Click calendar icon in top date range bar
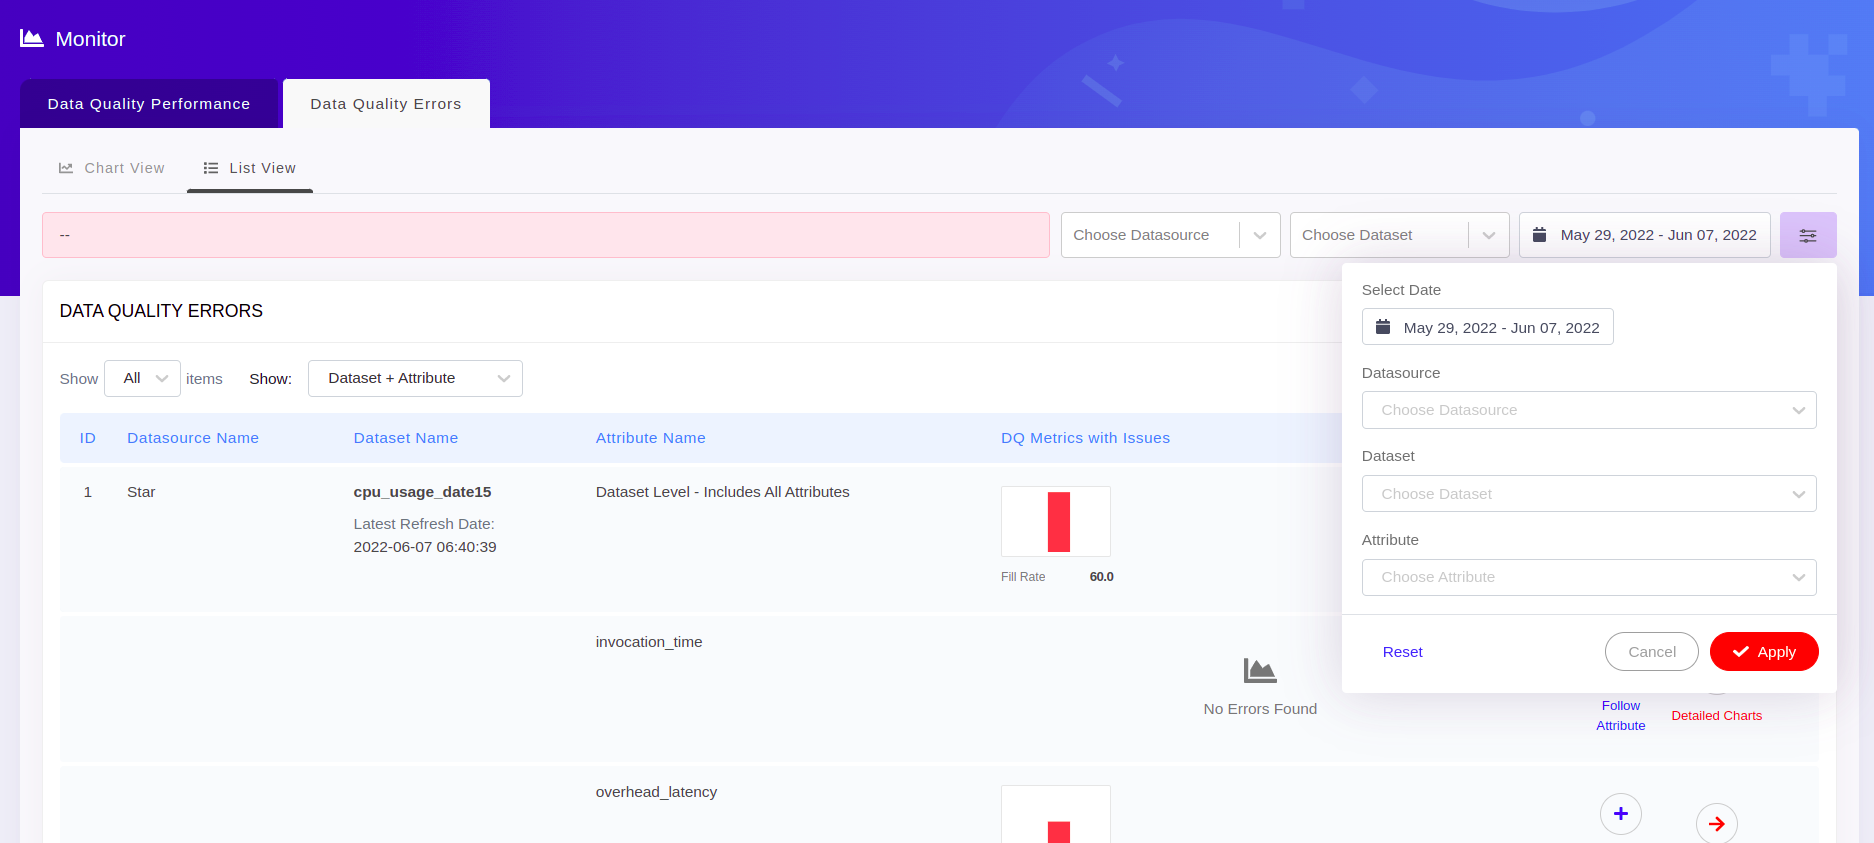The height and width of the screenshot is (843, 1874). coord(1540,235)
